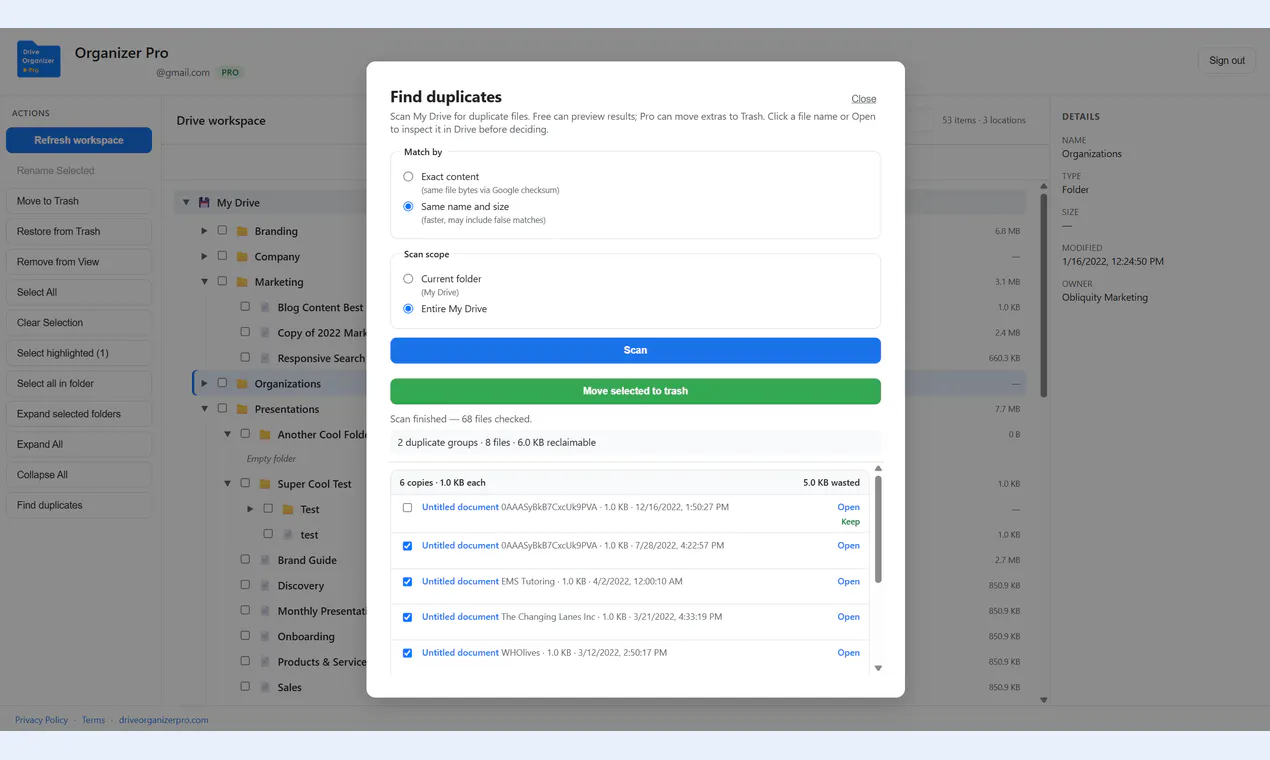Click Select All action

79,292
